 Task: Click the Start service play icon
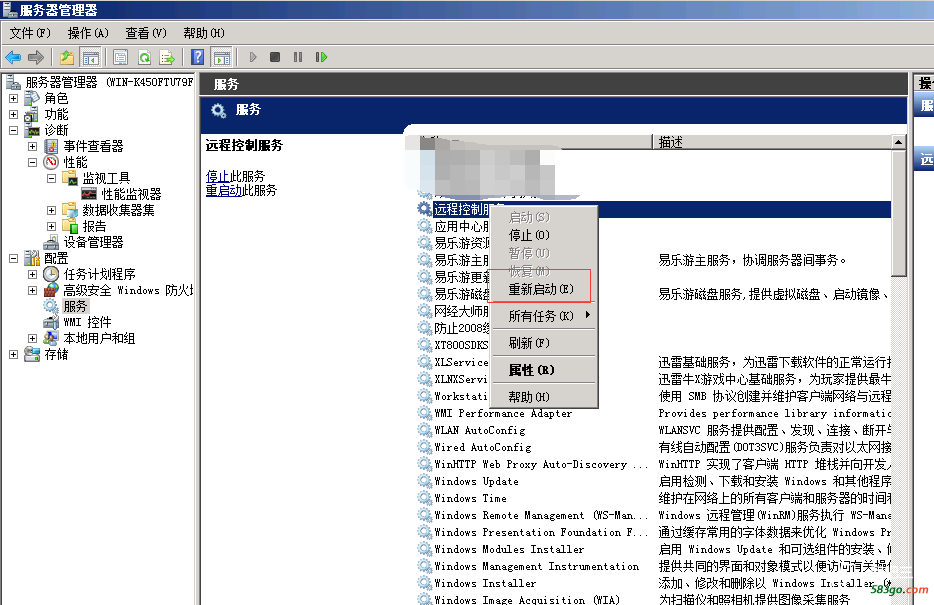(x=253, y=57)
